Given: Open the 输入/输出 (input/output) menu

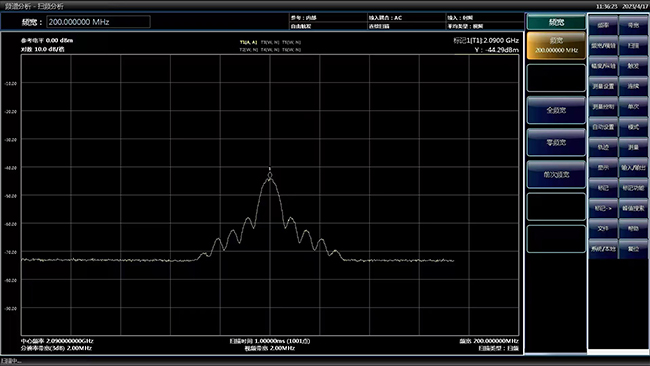Looking at the screenshot, I should (x=633, y=167).
